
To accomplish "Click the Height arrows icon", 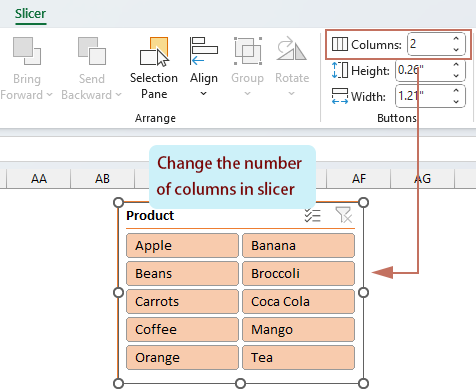I will point(340,70).
